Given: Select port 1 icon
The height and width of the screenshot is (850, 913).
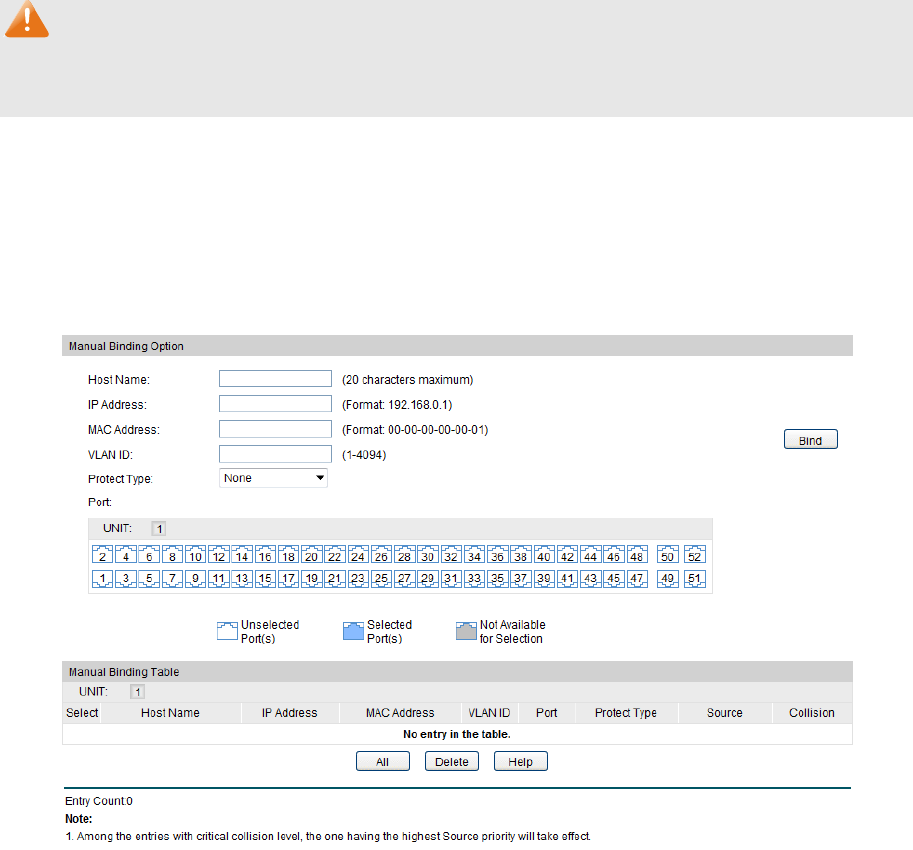Looking at the screenshot, I should coord(102,578).
